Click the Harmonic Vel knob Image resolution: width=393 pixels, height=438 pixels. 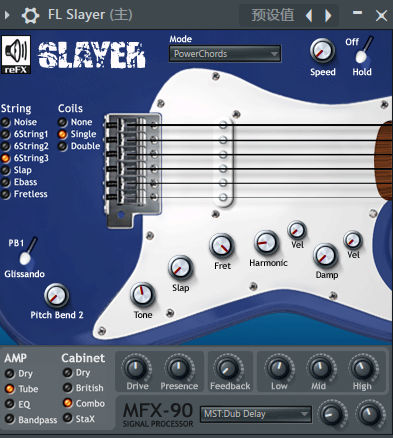point(297,230)
